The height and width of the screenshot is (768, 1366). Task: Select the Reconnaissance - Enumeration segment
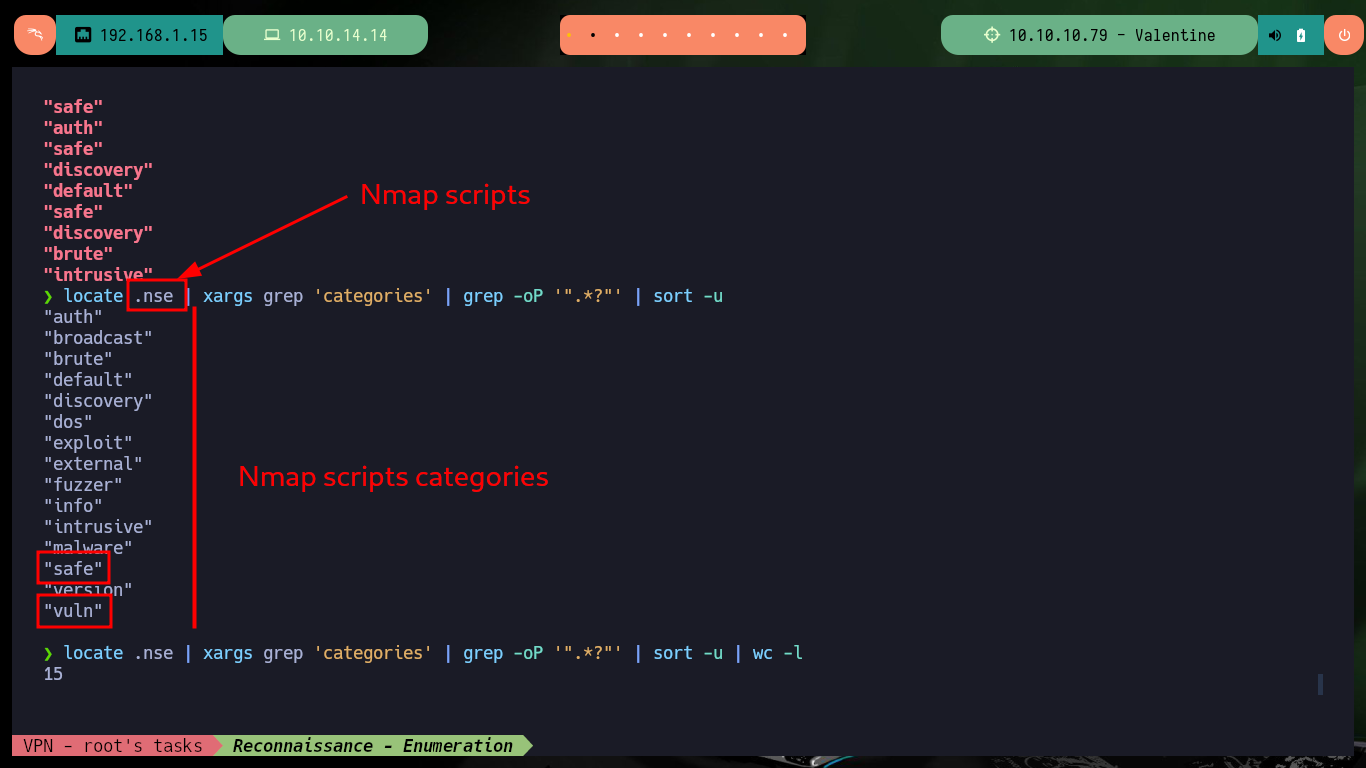(x=373, y=745)
